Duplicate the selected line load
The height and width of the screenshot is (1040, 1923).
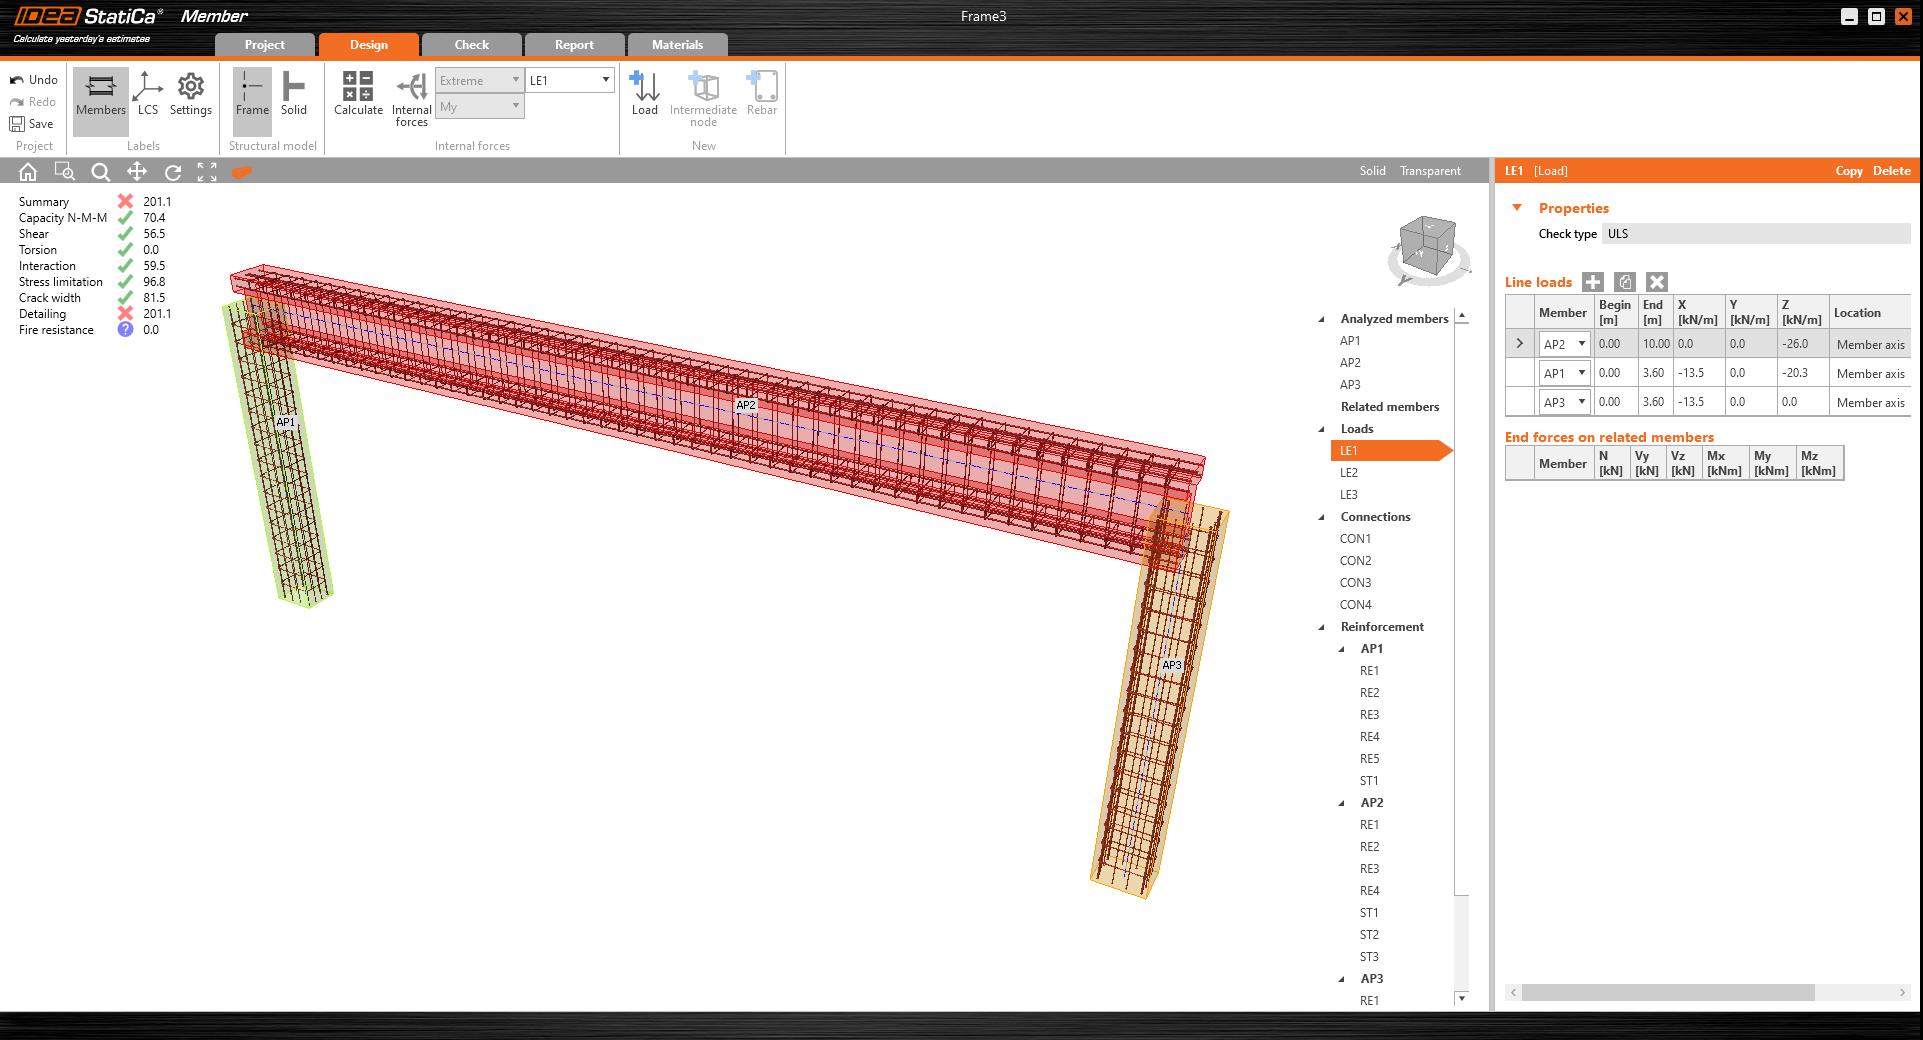click(x=1625, y=282)
